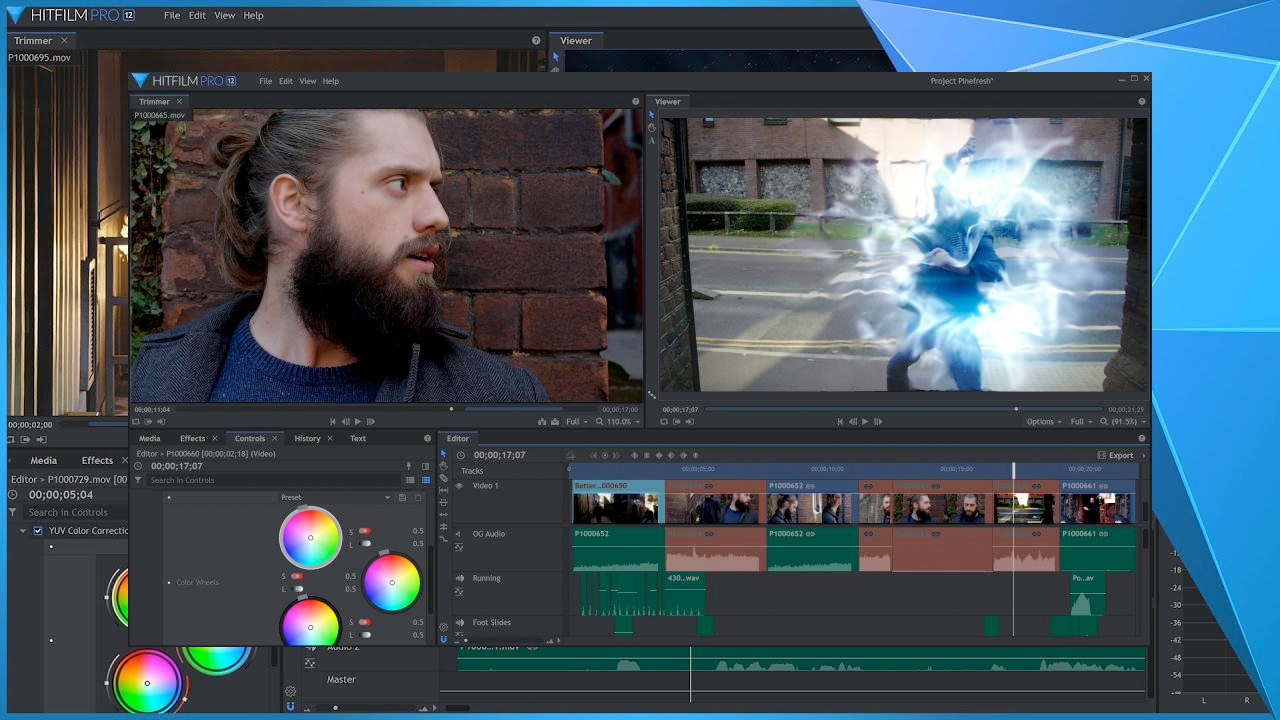The height and width of the screenshot is (720, 1280).
Task: Mute the Running audio track
Action: [460, 578]
